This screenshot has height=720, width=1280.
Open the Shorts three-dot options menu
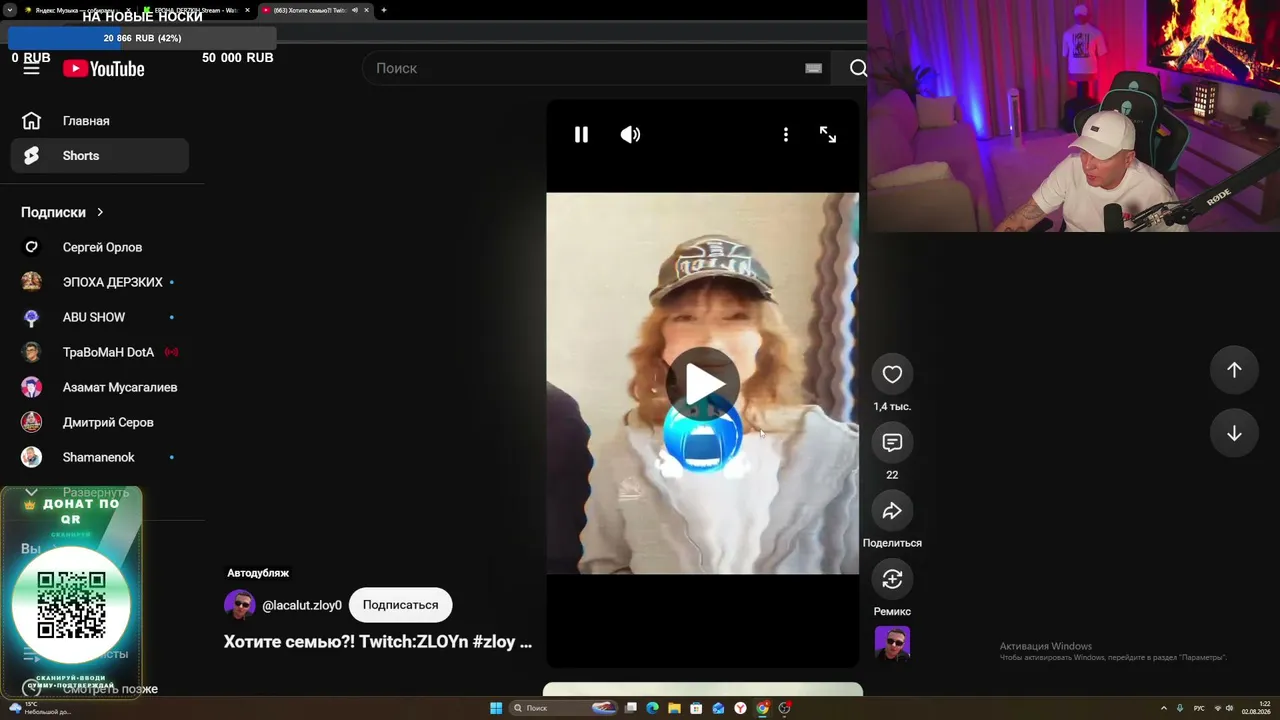click(786, 134)
